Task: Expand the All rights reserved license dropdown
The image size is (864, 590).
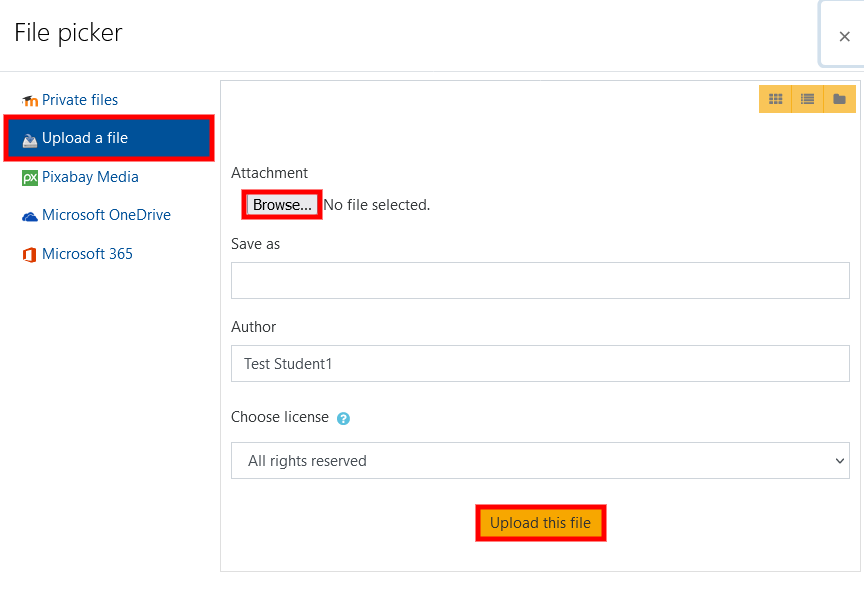Action: [540, 461]
